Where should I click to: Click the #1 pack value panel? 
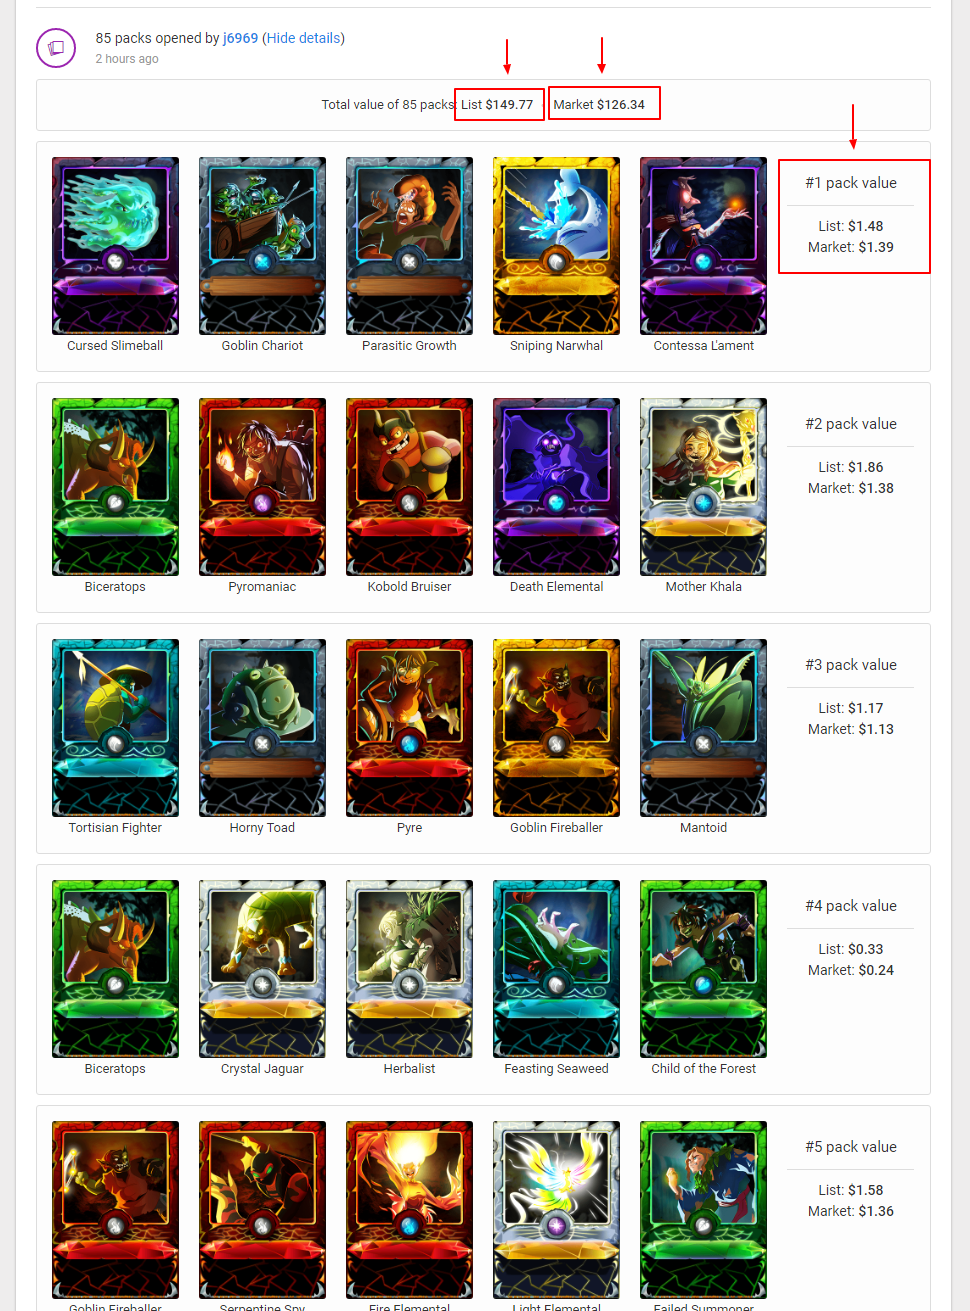(854, 216)
